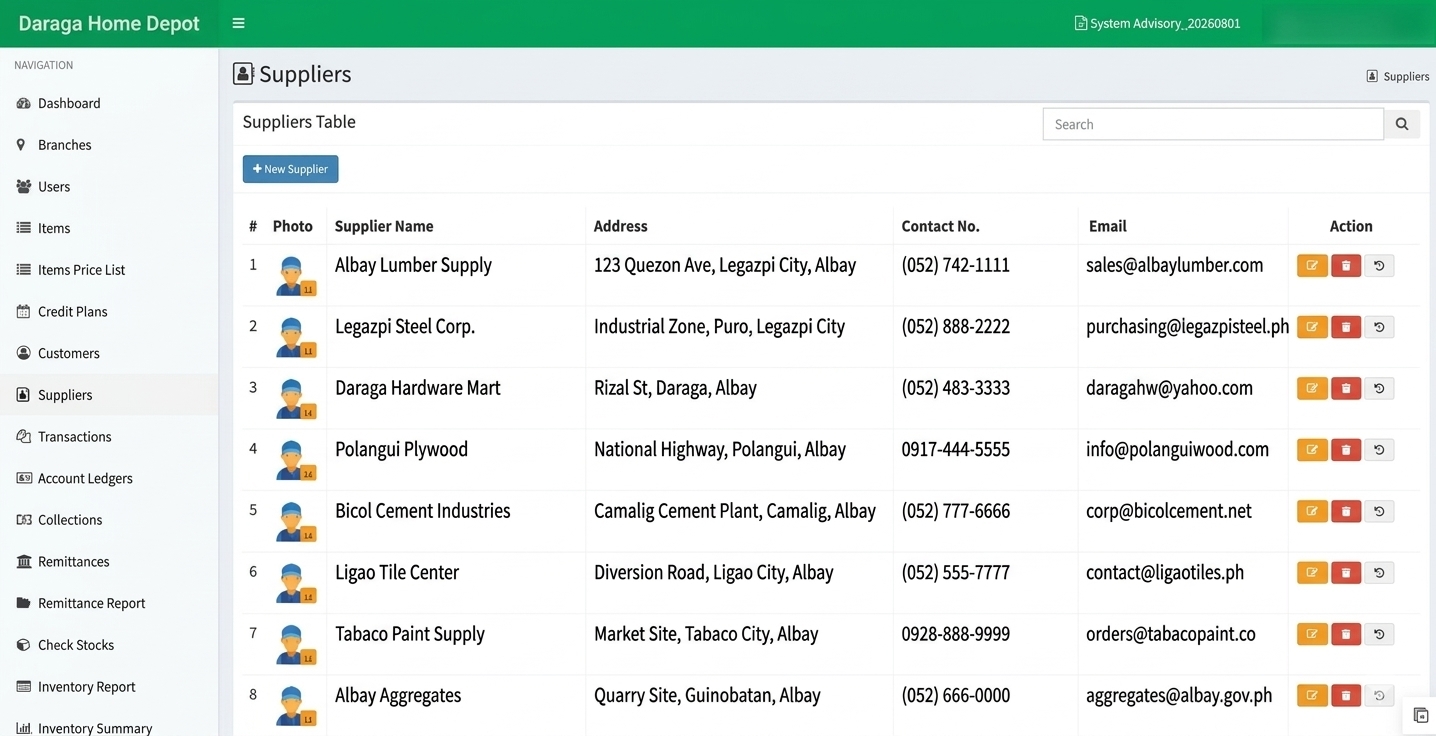The height and width of the screenshot is (736, 1436).
Task: Delete the Bicol Cement Industries supplier
Action: click(1346, 511)
